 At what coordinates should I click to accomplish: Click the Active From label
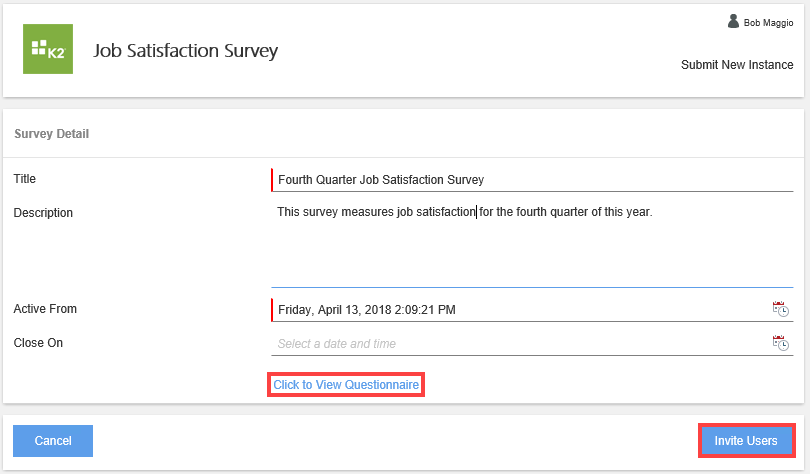click(x=45, y=308)
